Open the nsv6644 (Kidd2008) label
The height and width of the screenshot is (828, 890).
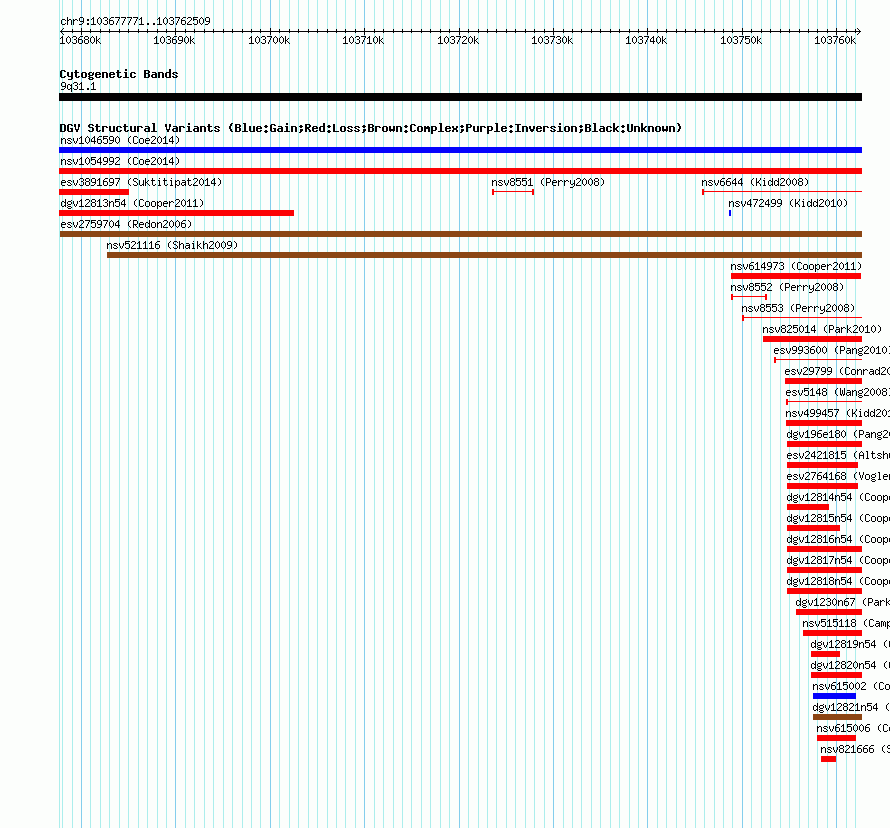[755, 182]
